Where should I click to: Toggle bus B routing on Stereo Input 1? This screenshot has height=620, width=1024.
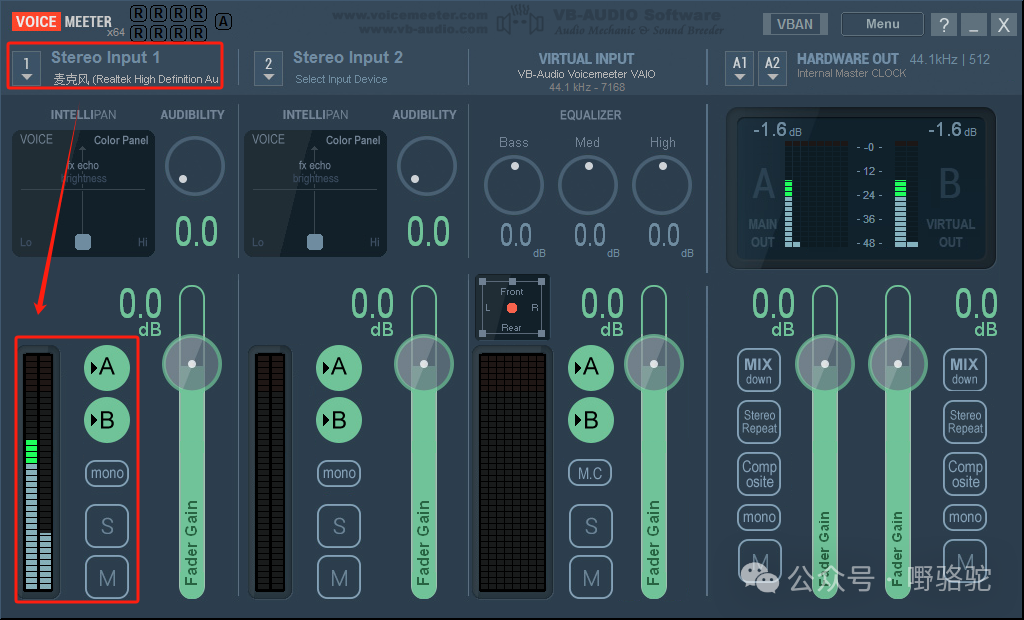106,420
